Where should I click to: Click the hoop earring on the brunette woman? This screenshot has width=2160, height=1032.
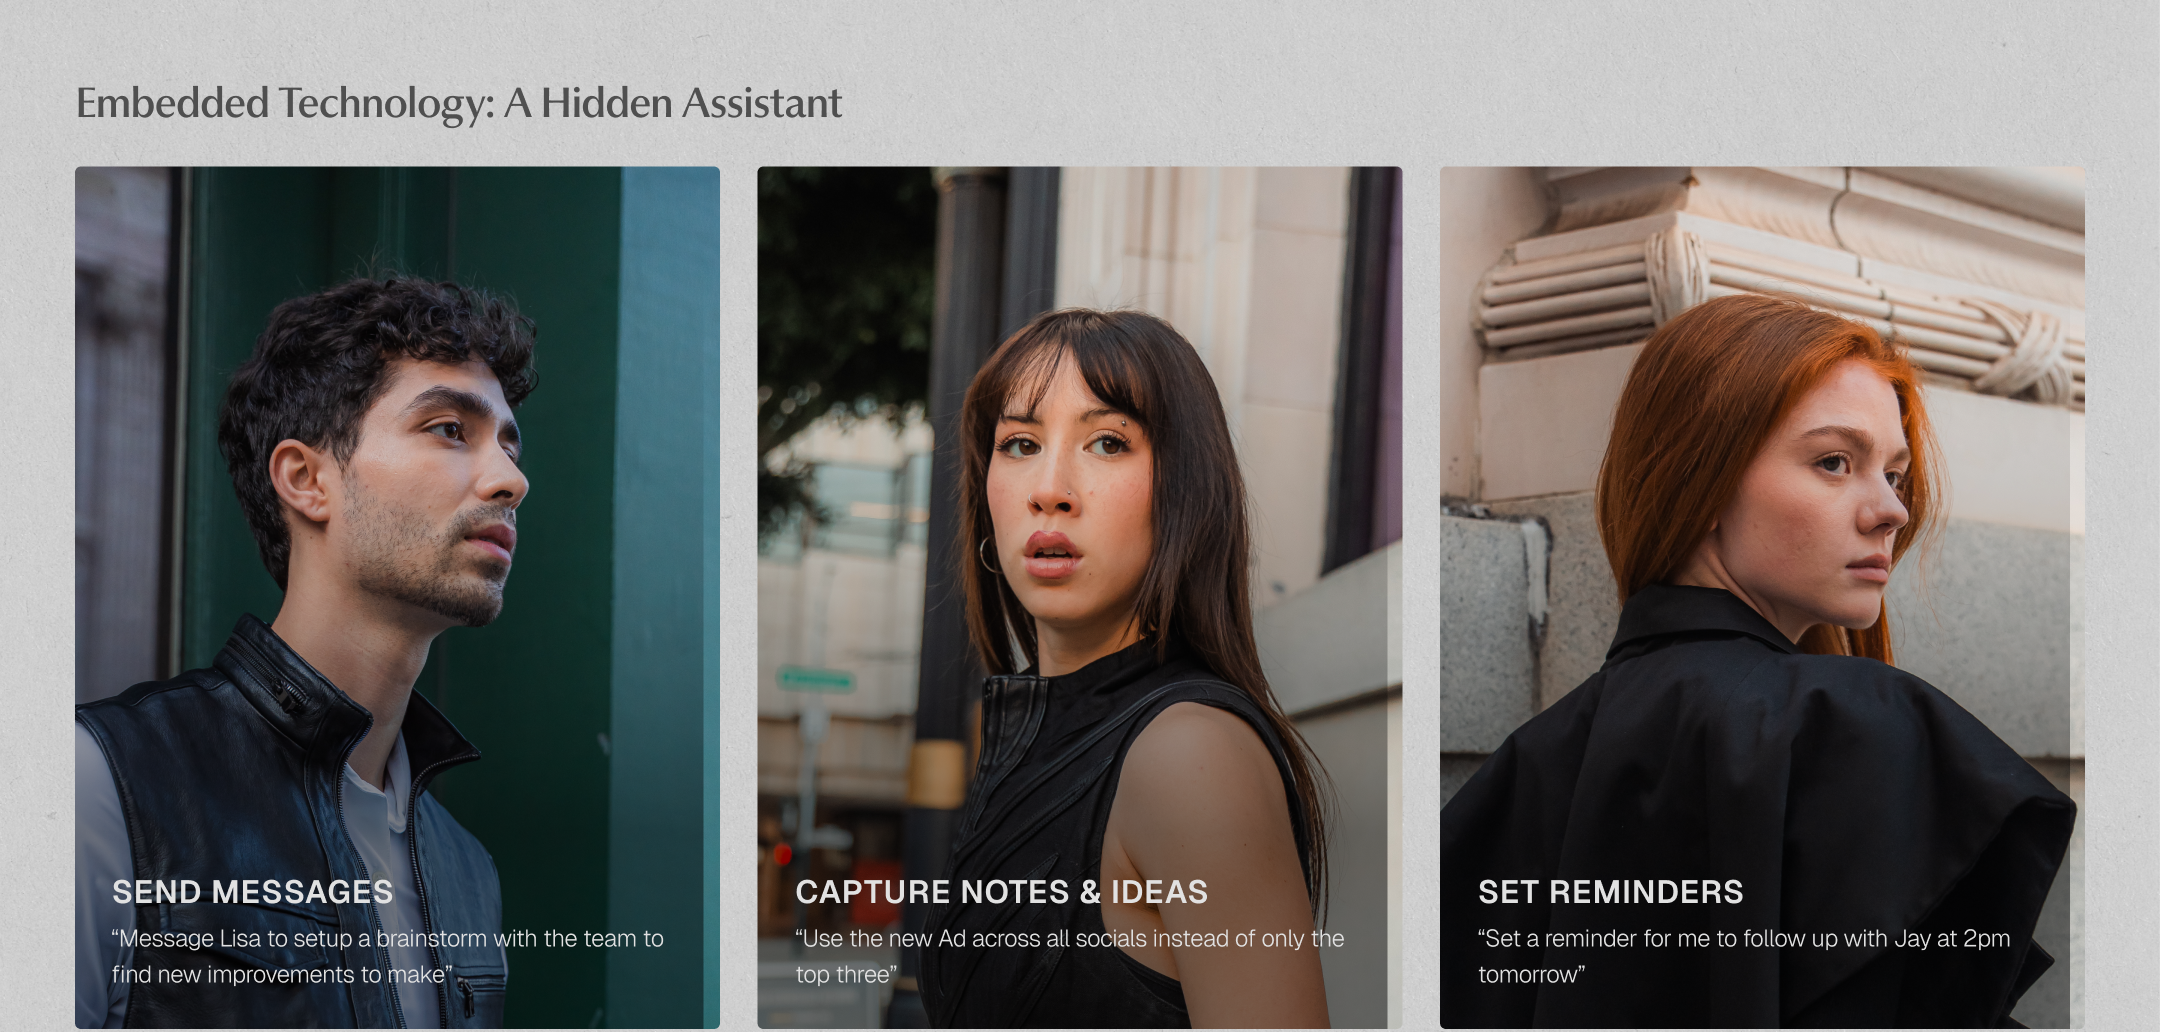(x=989, y=555)
